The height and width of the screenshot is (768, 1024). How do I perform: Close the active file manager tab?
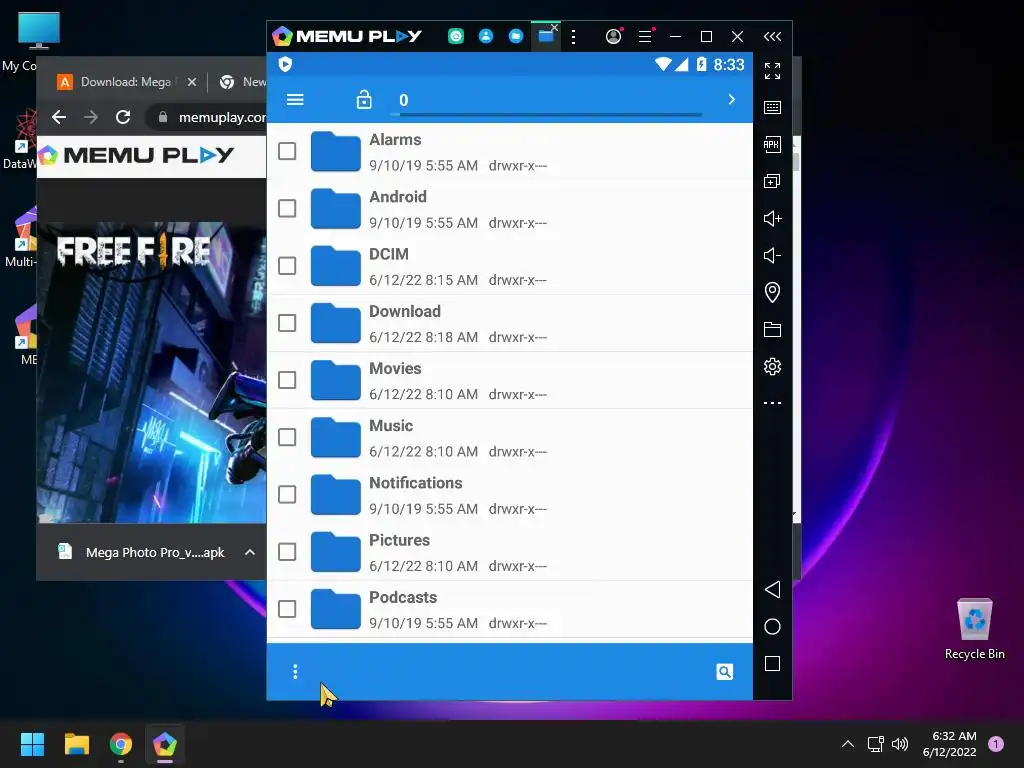point(554,27)
